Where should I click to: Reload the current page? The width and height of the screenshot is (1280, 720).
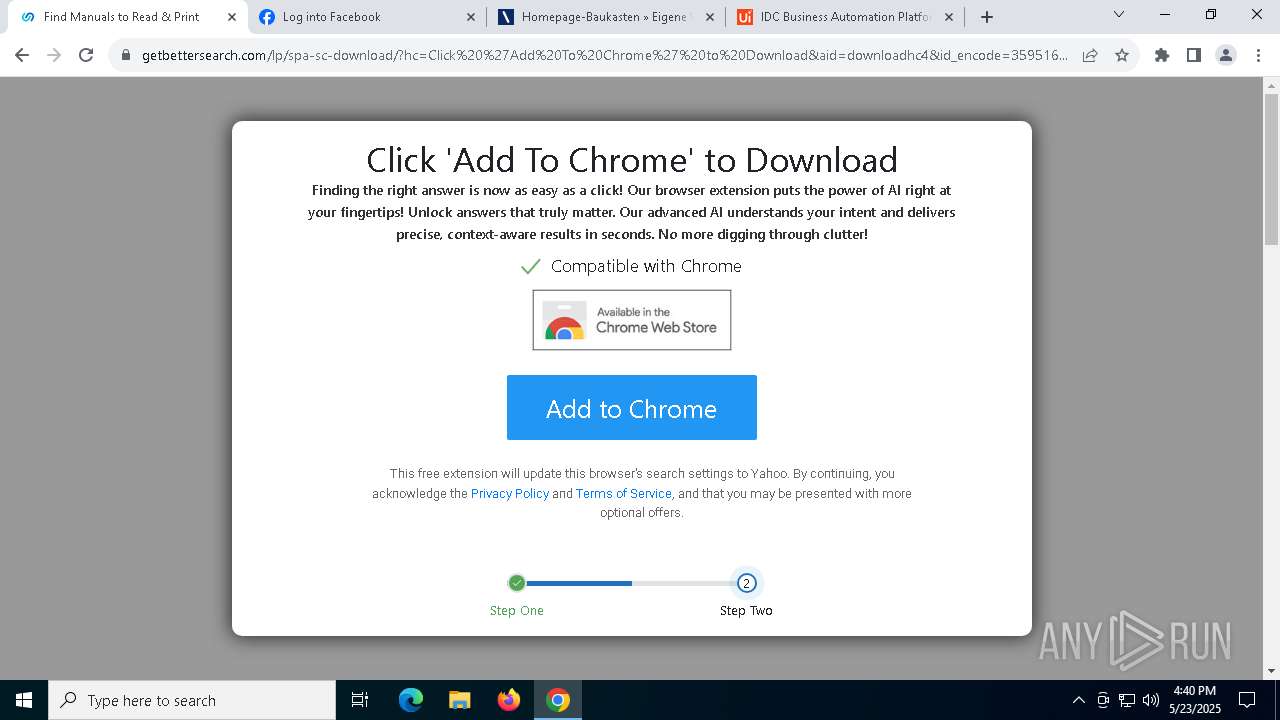(86, 55)
